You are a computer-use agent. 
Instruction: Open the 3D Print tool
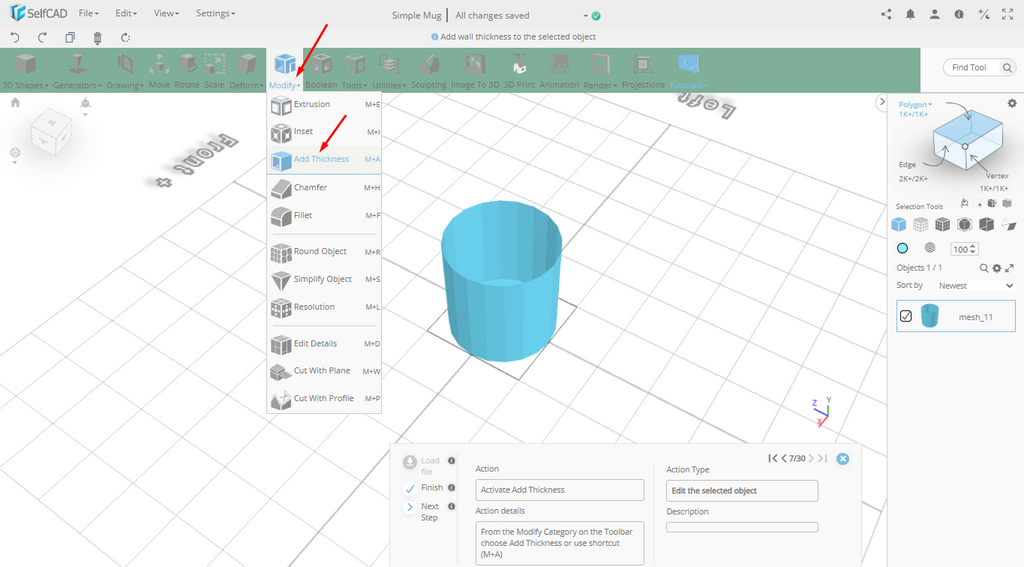pyautogui.click(x=519, y=71)
